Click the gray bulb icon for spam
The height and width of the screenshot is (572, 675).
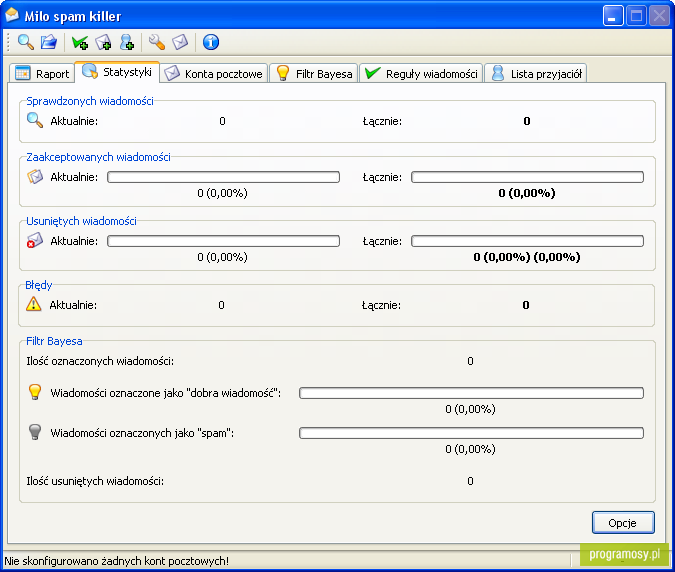[x=35, y=432]
